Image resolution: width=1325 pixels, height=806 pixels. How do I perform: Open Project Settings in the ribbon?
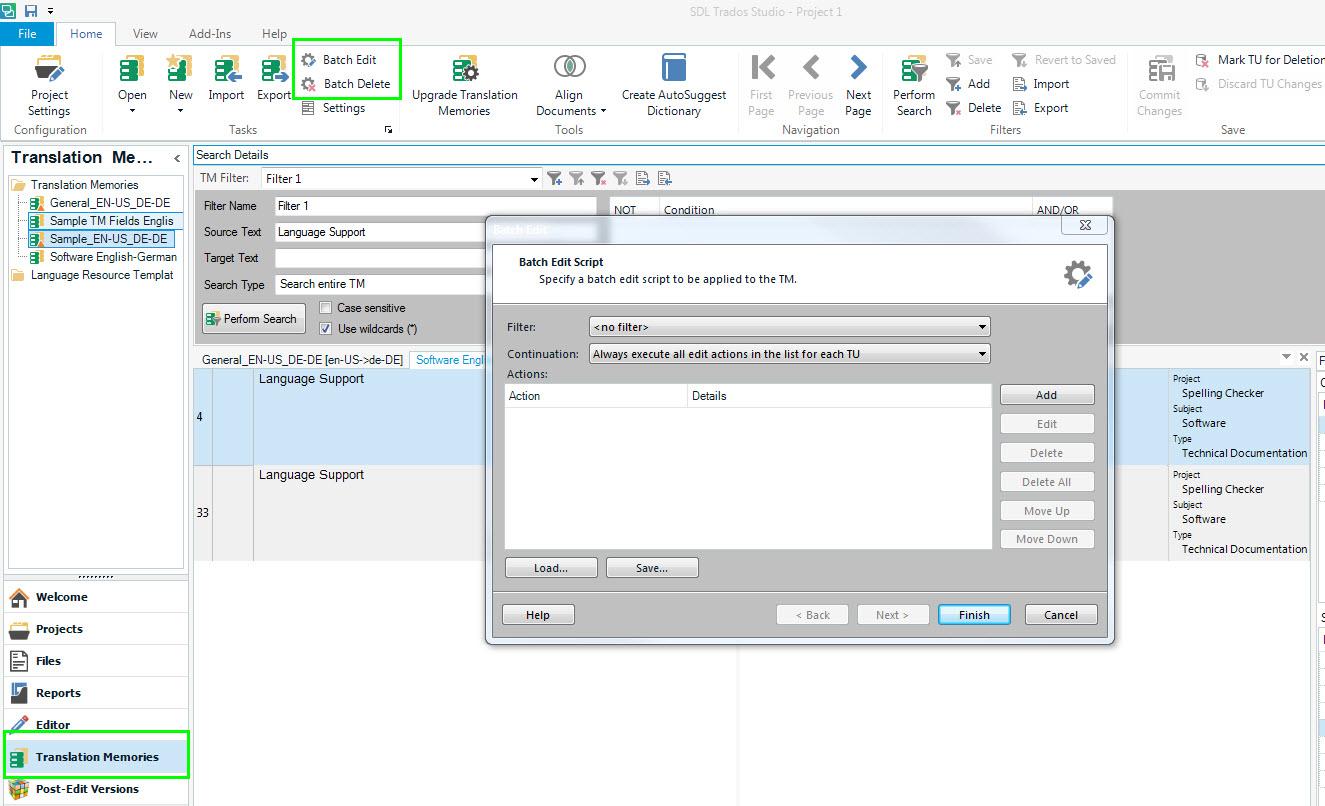click(x=49, y=86)
